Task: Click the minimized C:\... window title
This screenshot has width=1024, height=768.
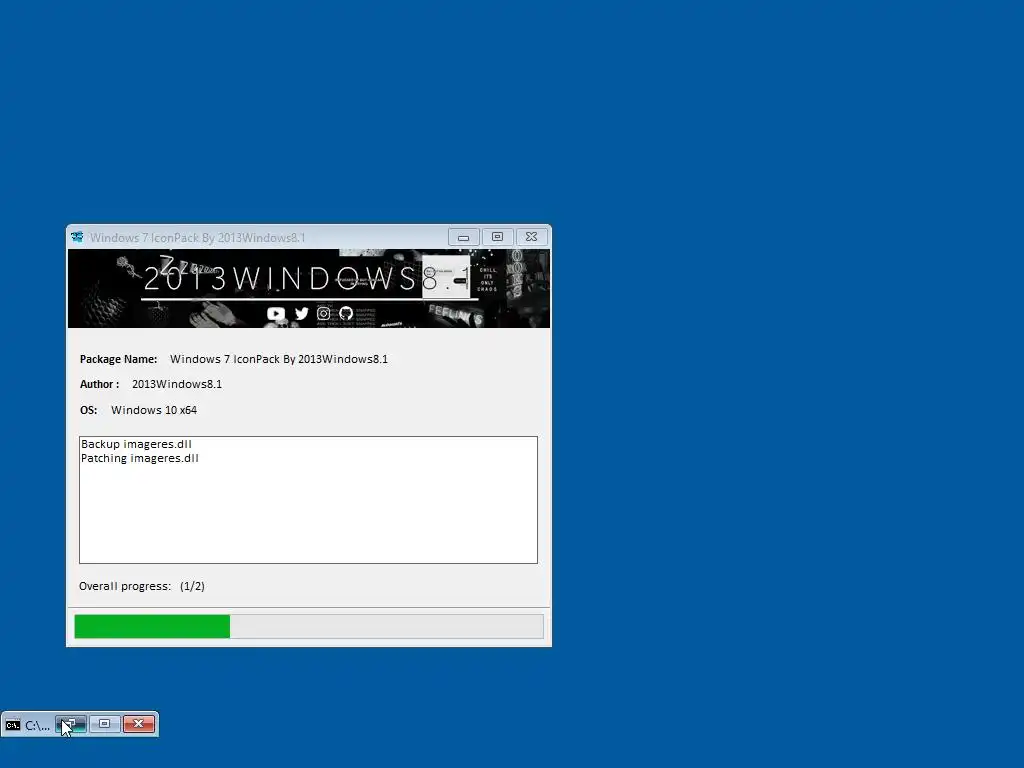Action: (x=38, y=726)
